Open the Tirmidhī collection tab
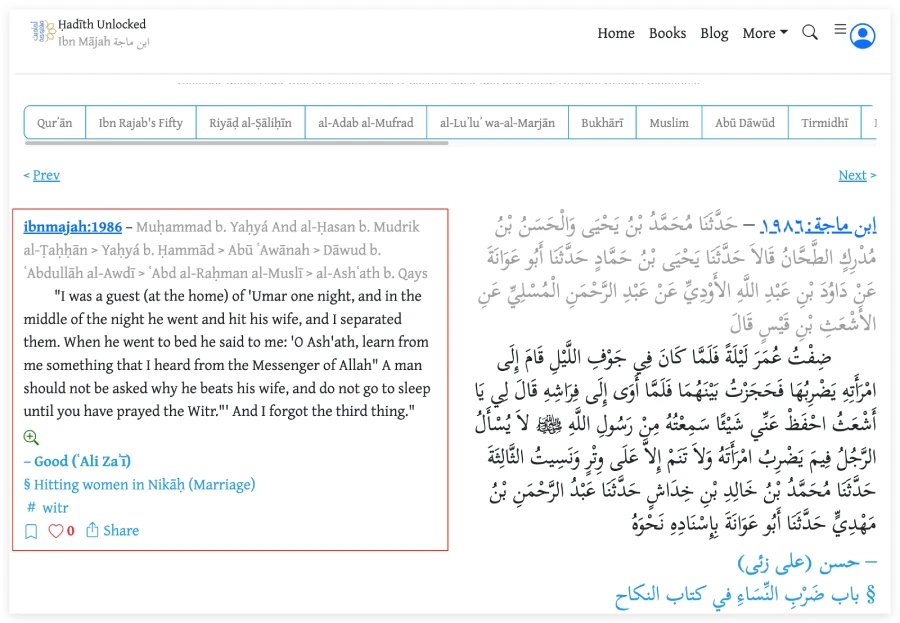Image resolution: width=900 pixels, height=623 pixels. [x=824, y=123]
